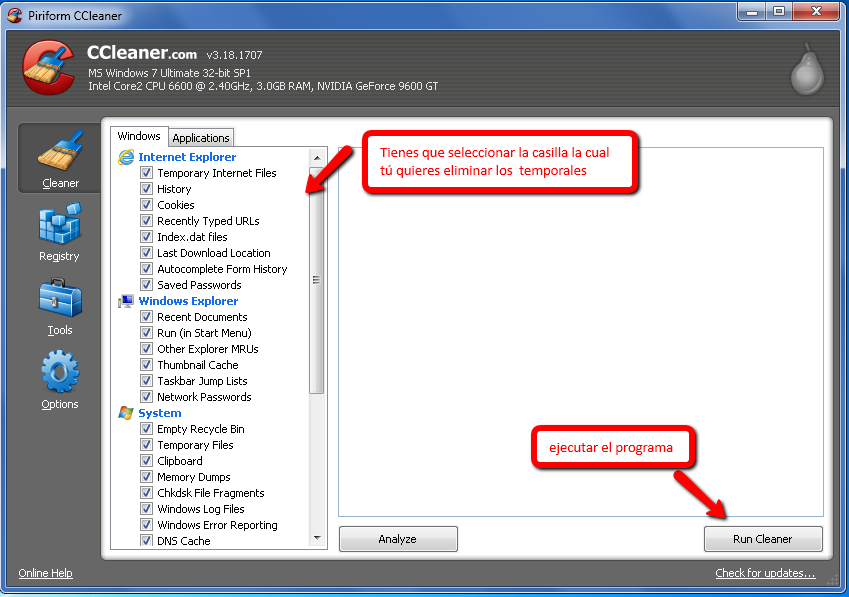849x597 pixels.
Task: Switch to the Applications tab
Action: [x=201, y=138]
